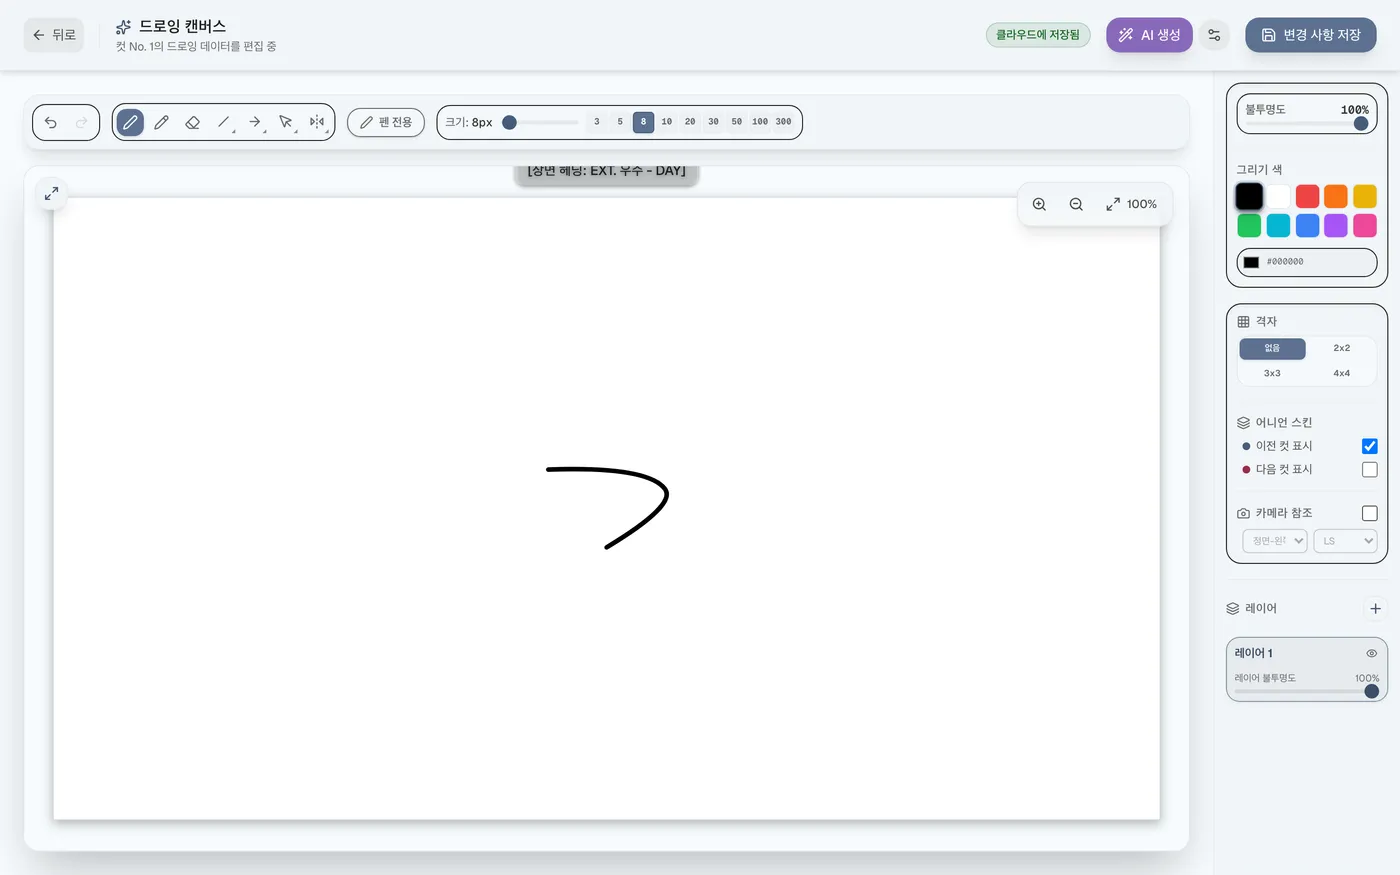Click the undo arrow icon

[51, 122]
